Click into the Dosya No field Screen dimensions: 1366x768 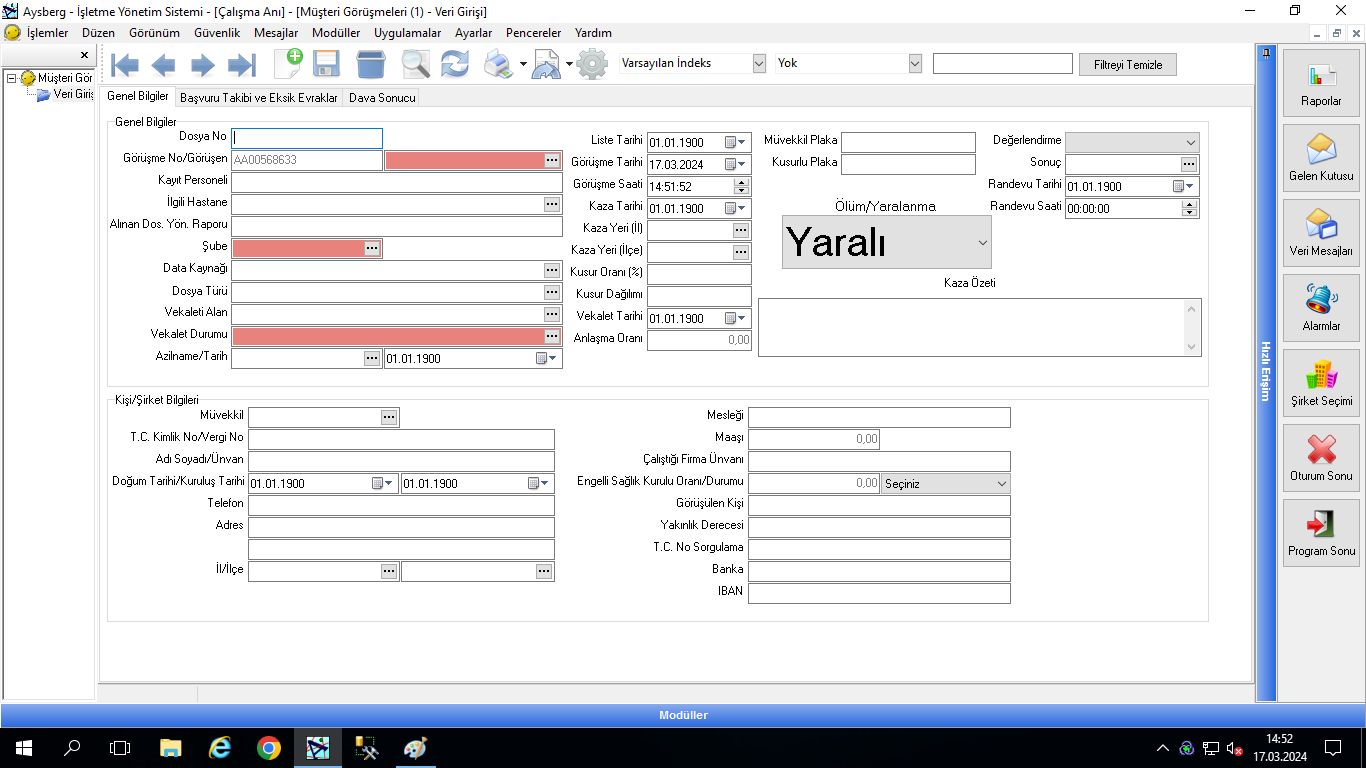point(307,138)
